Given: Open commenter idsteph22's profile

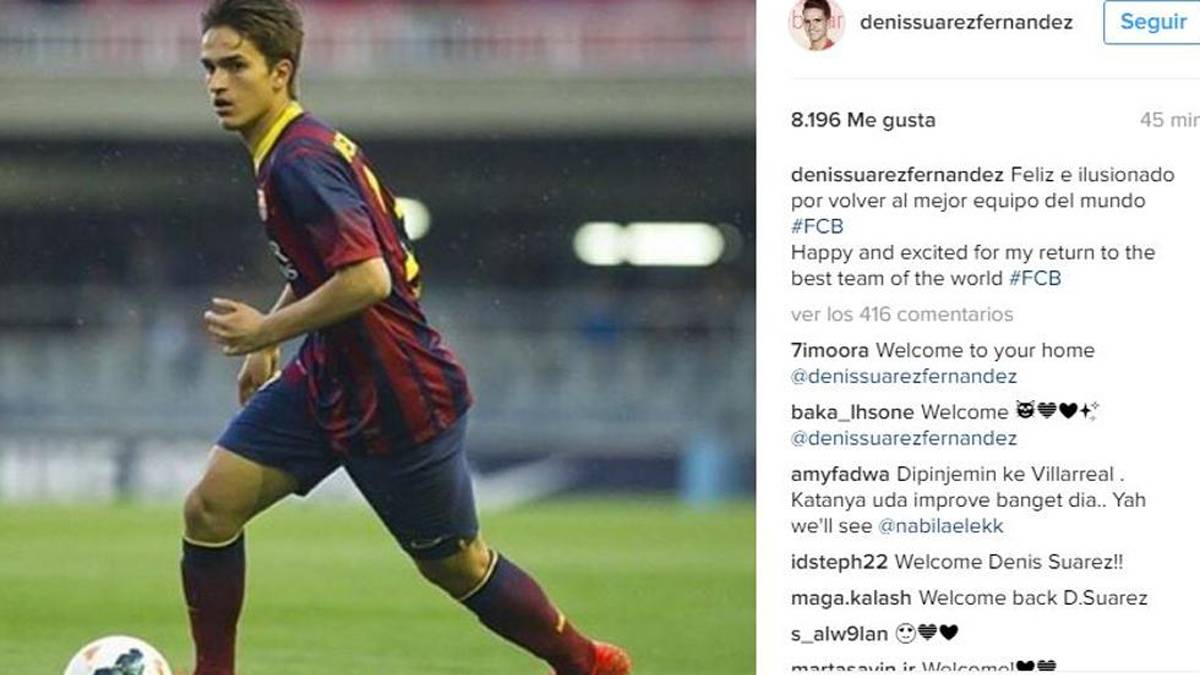Looking at the screenshot, I should pos(840,562).
